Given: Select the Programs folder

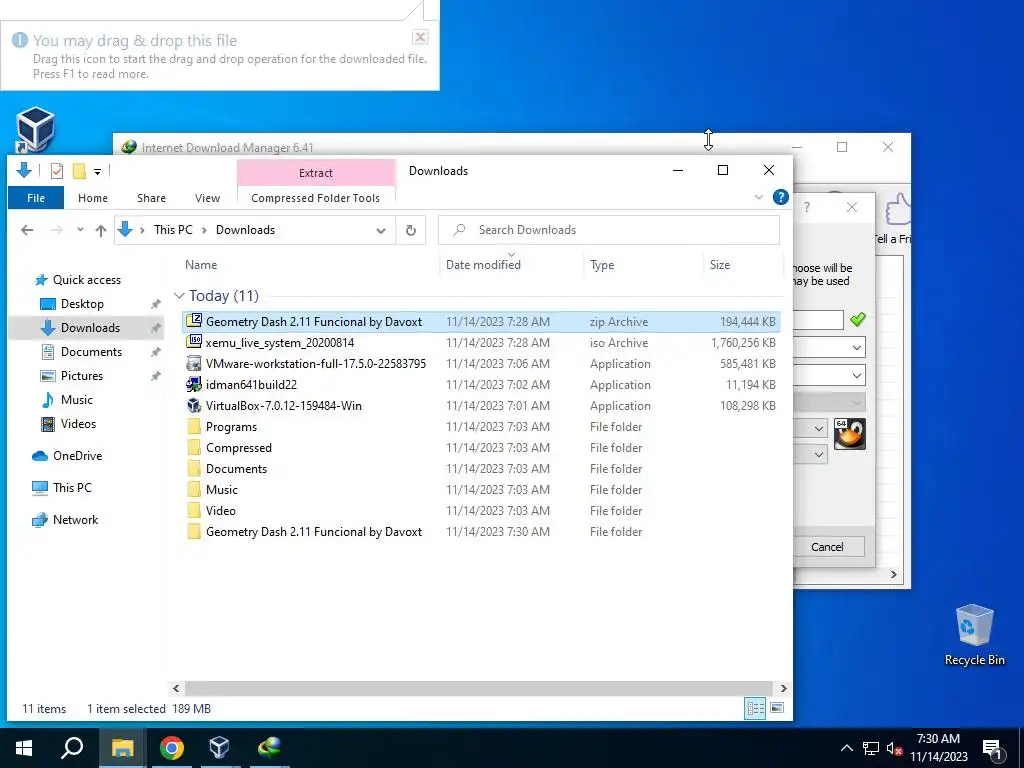Looking at the screenshot, I should 481,426.
